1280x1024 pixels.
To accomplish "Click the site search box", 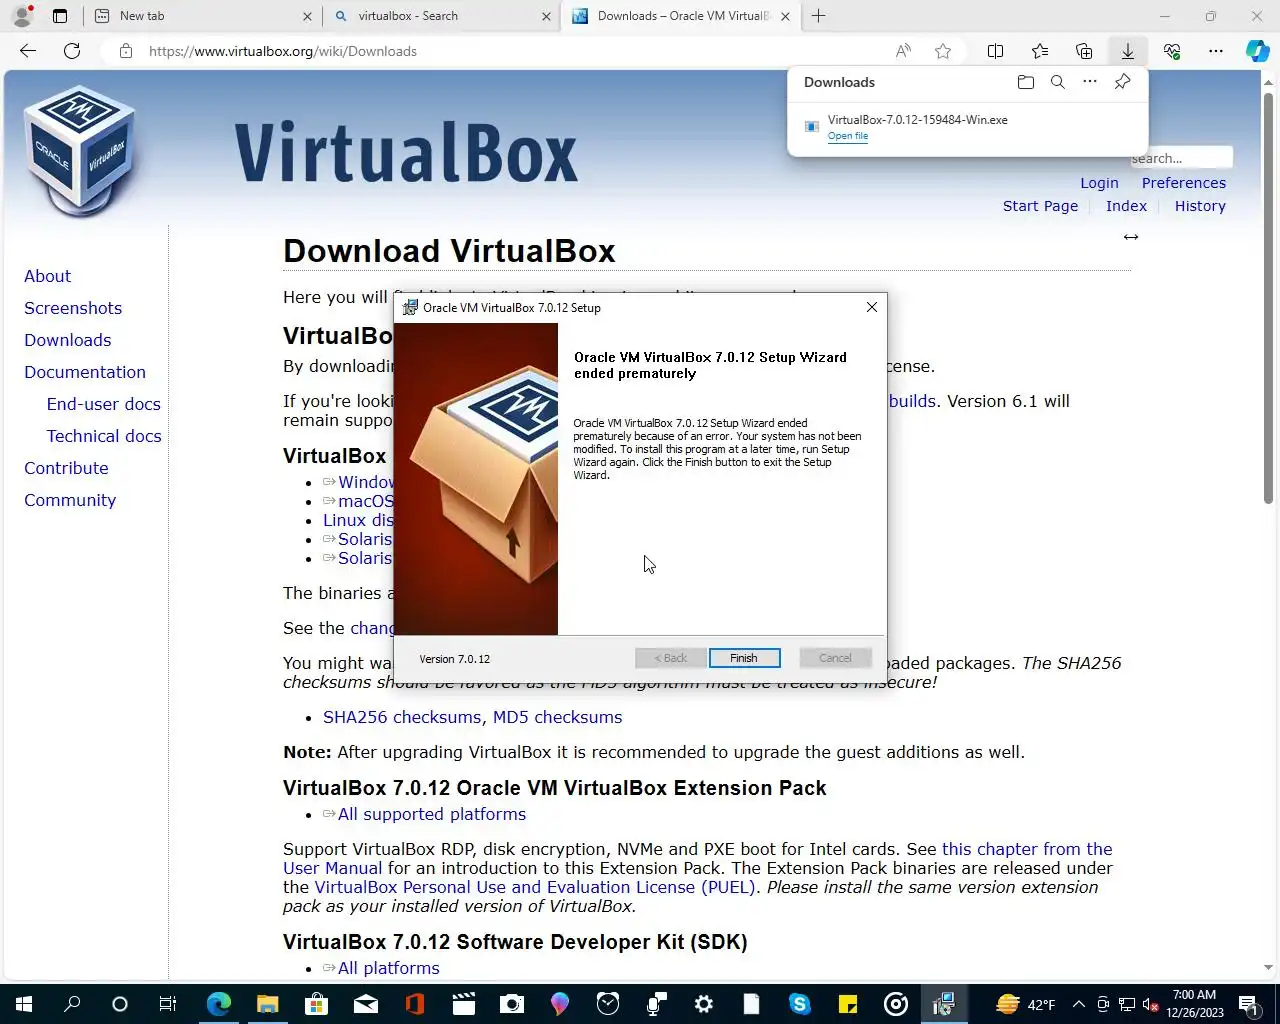I will pyautogui.click(x=1181, y=158).
